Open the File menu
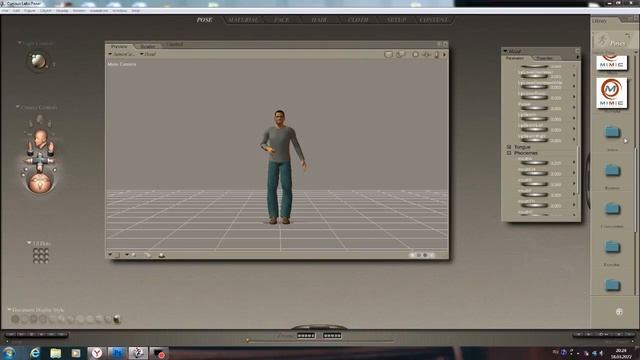The height and width of the screenshot is (360, 640). [4, 11]
